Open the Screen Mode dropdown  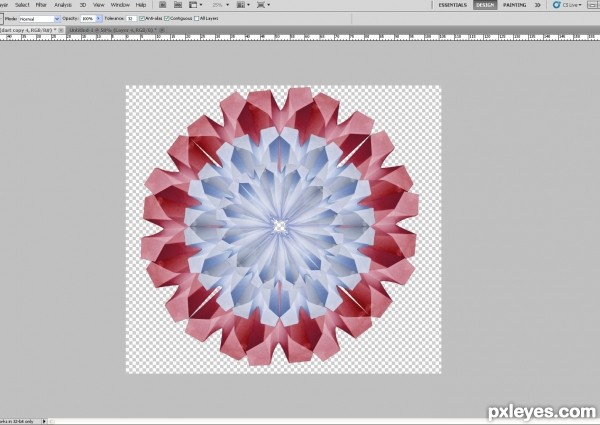point(263,5)
